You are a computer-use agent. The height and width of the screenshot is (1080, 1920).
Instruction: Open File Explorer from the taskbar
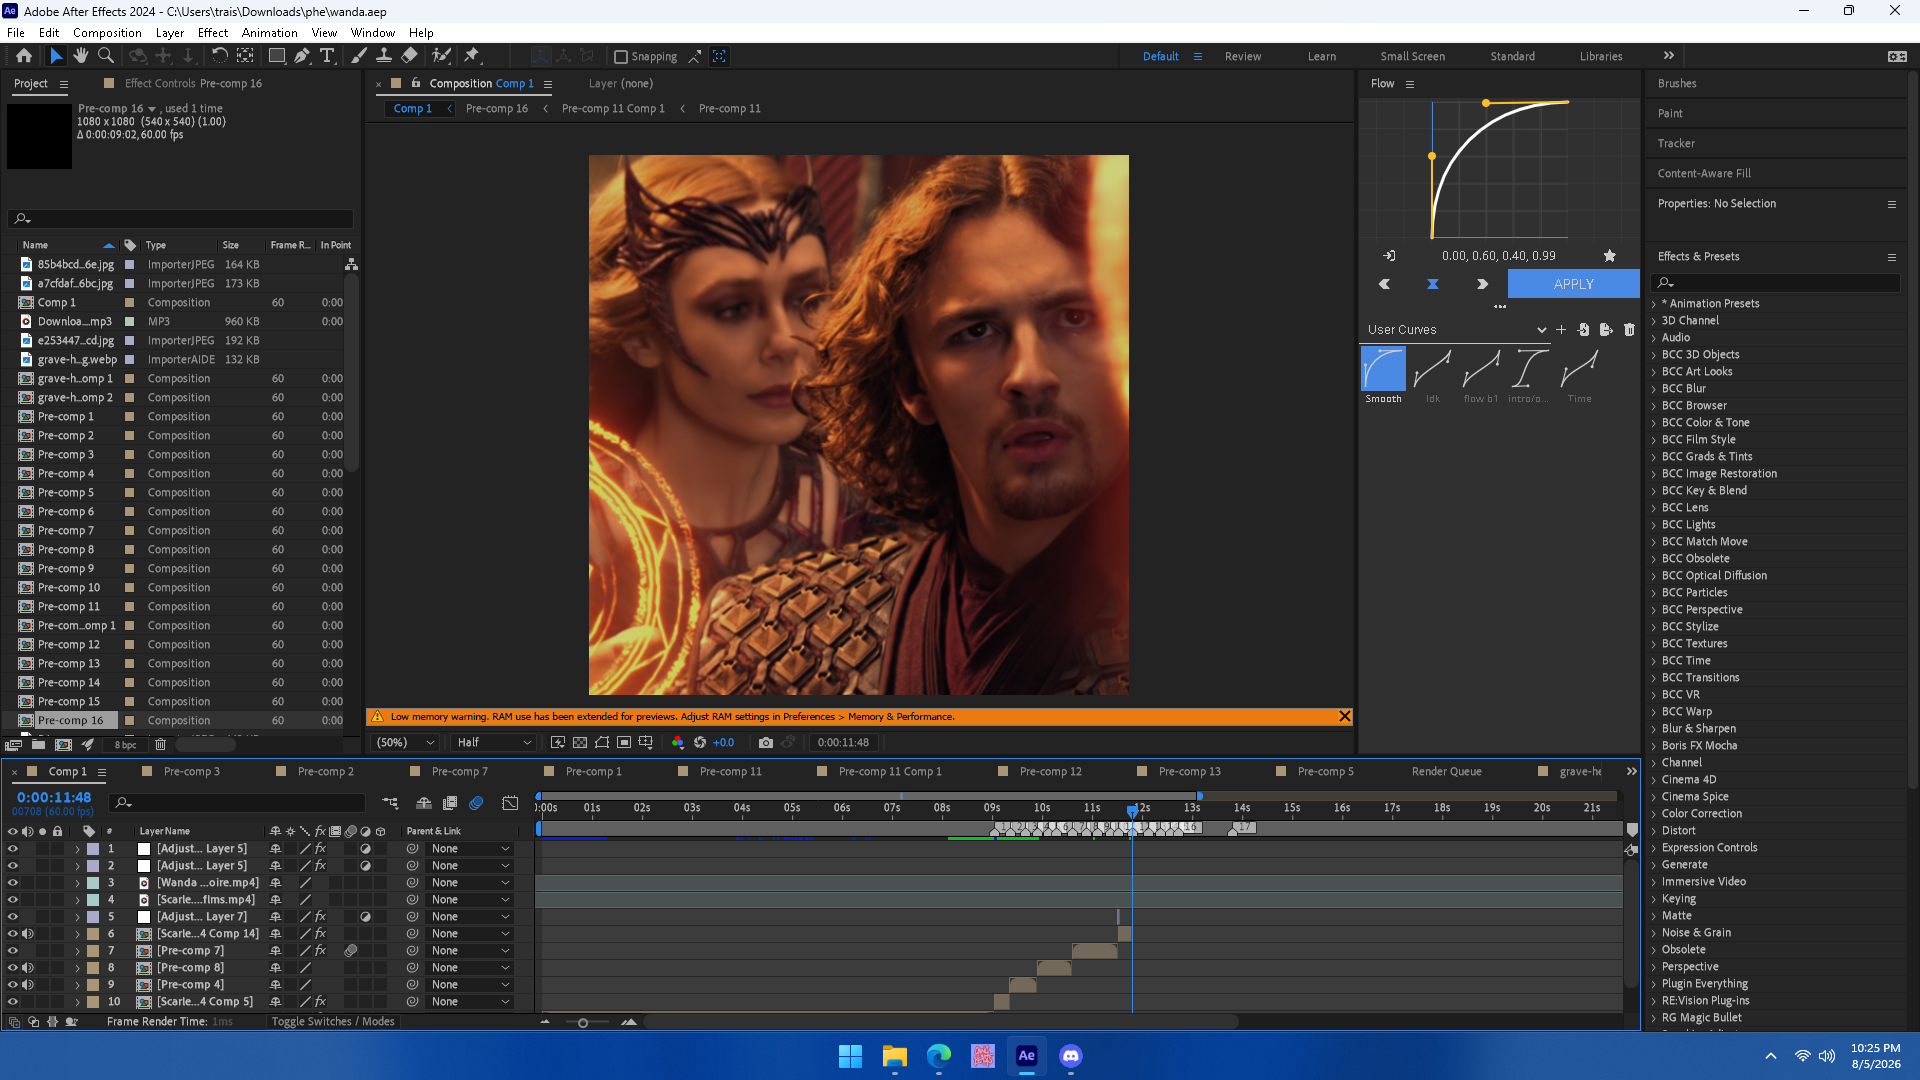[x=895, y=1056]
